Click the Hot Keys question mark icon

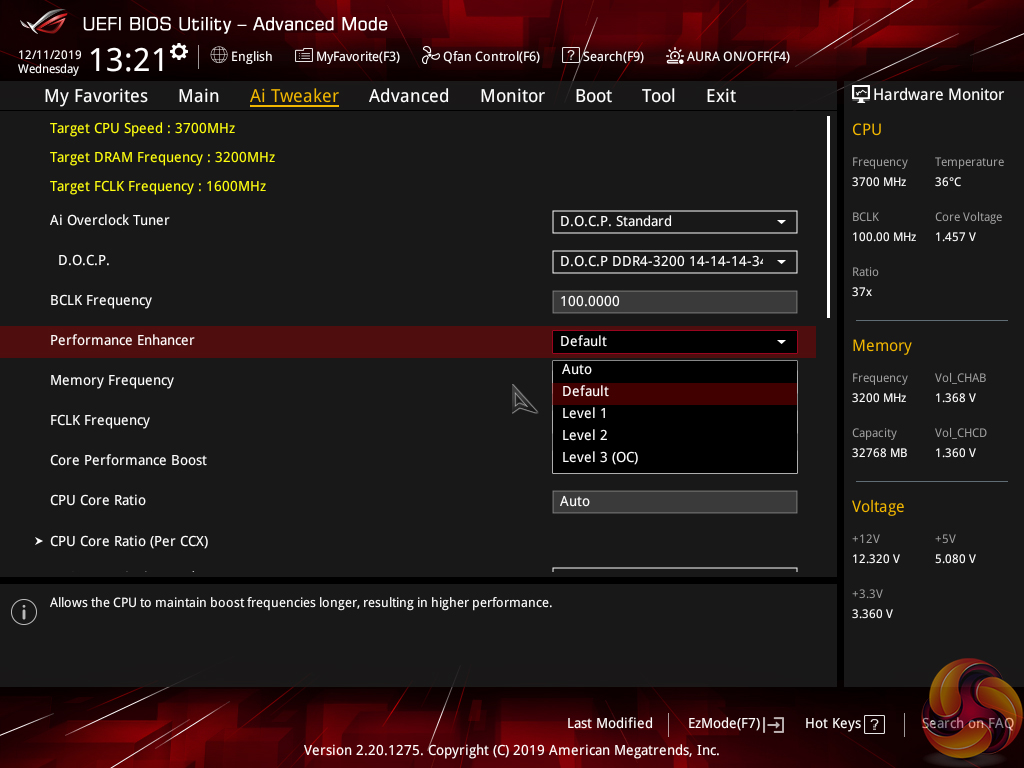[x=874, y=724]
